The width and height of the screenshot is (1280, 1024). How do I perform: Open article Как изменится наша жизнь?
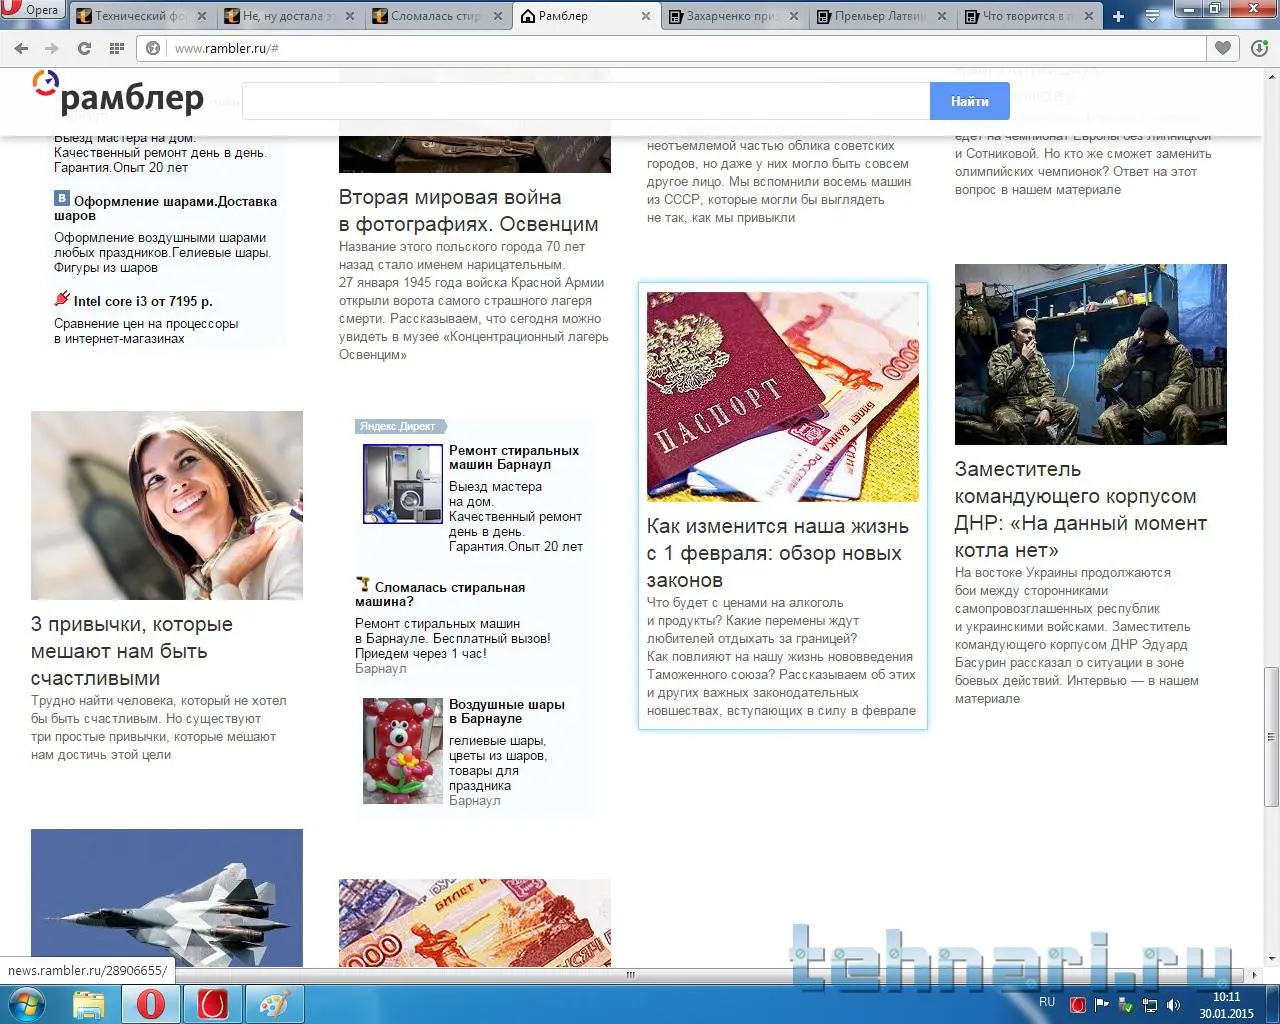coord(778,553)
